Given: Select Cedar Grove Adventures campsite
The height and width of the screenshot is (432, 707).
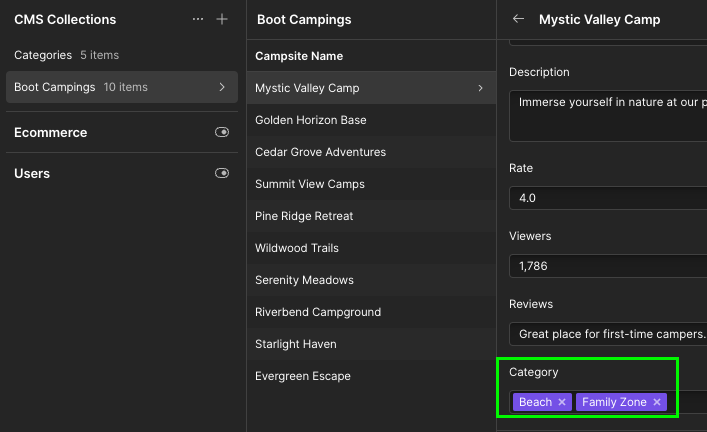Looking at the screenshot, I should (x=320, y=152).
